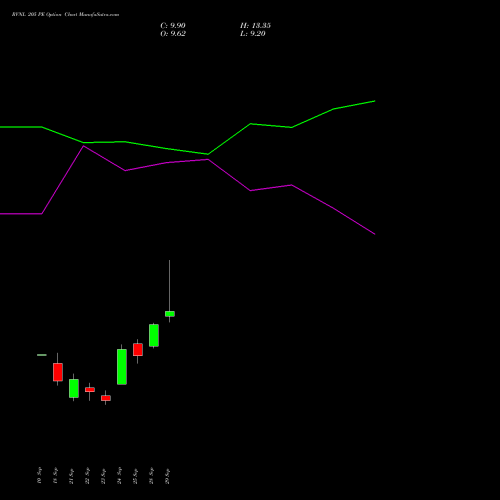
Task: Click the "28 Sep" date axis label
Action: [x=151, y=476]
